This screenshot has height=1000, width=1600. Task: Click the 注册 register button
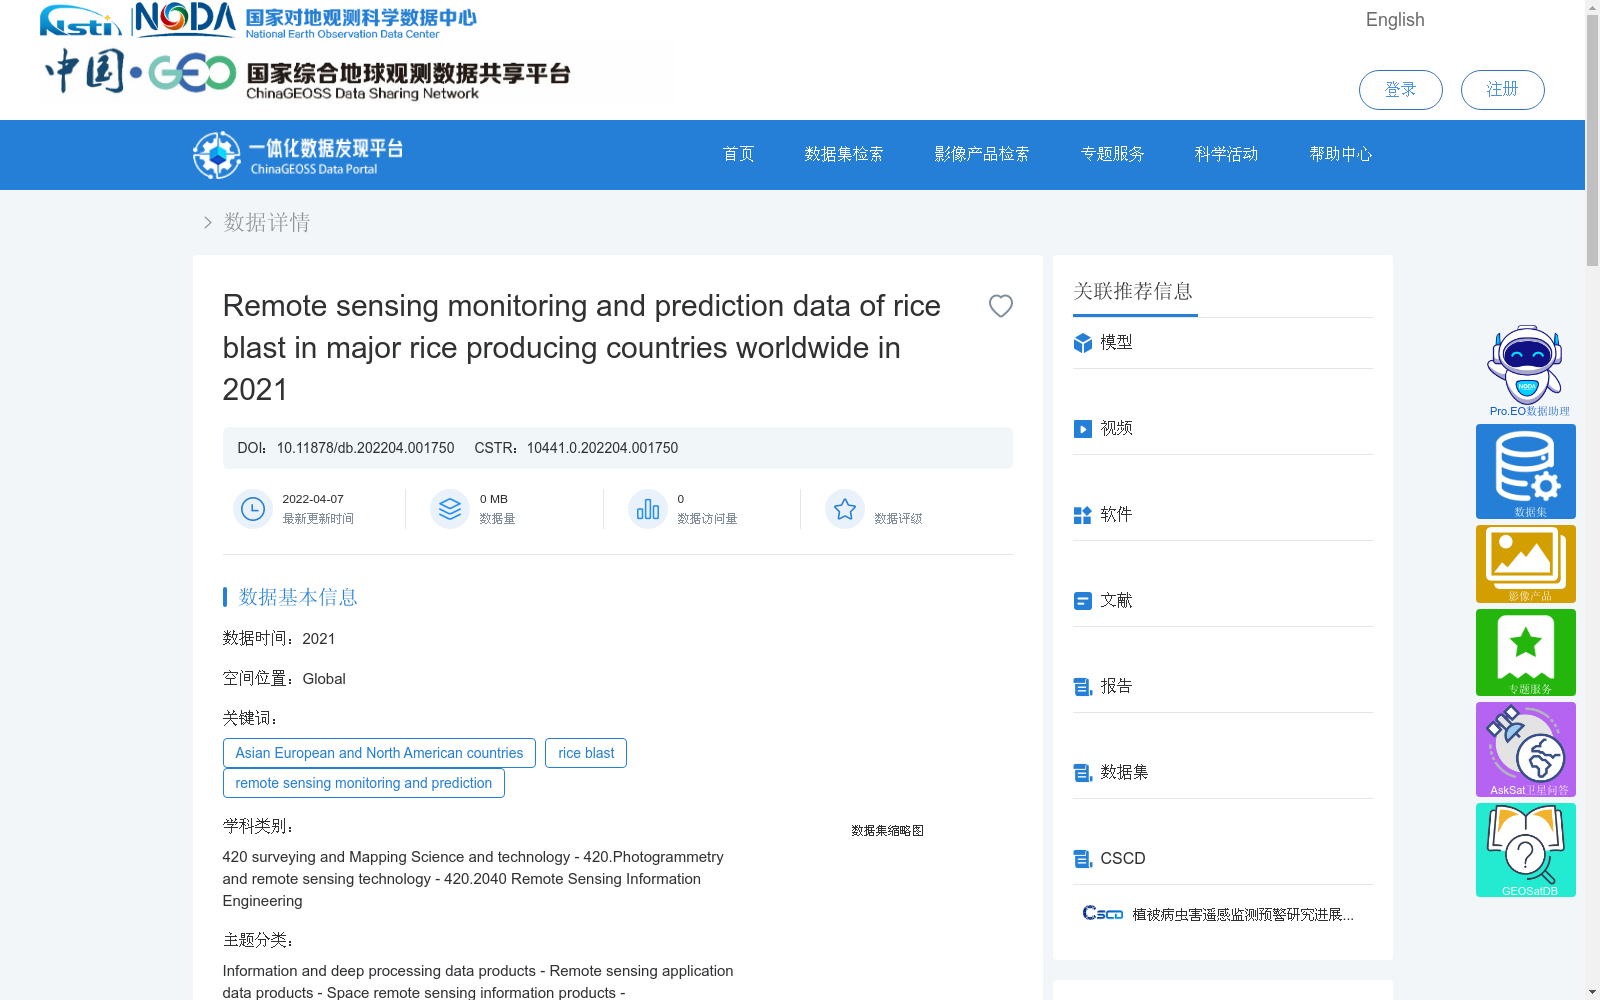pyautogui.click(x=1502, y=90)
